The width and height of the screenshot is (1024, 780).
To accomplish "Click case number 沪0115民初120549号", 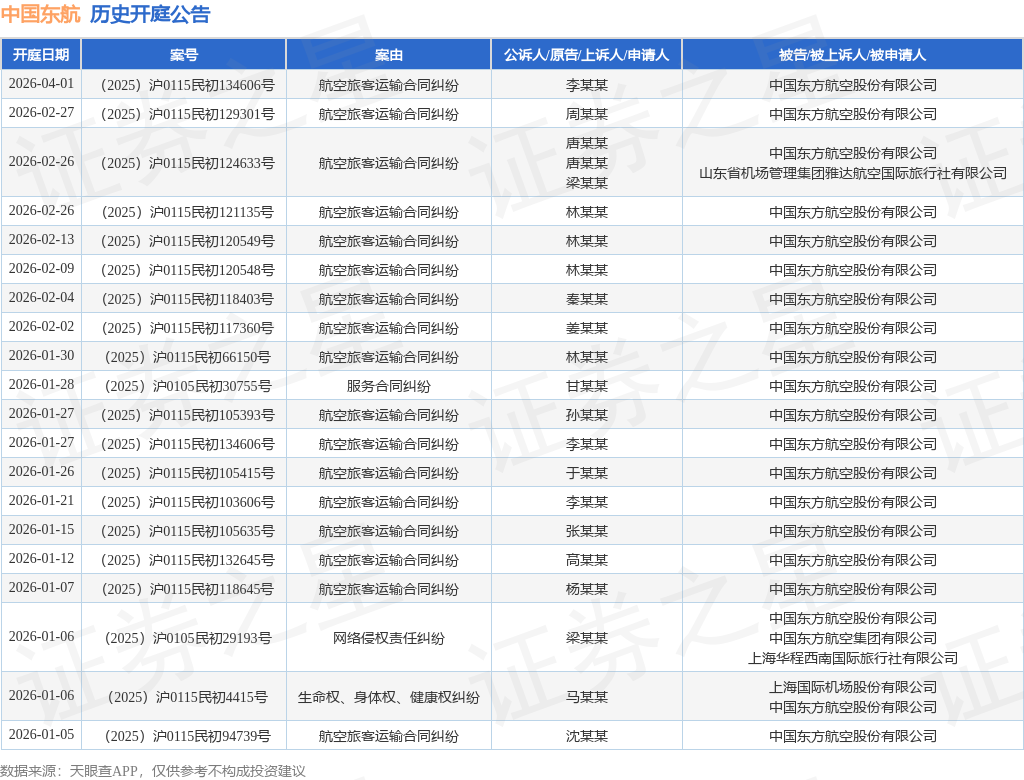I will [187, 242].
